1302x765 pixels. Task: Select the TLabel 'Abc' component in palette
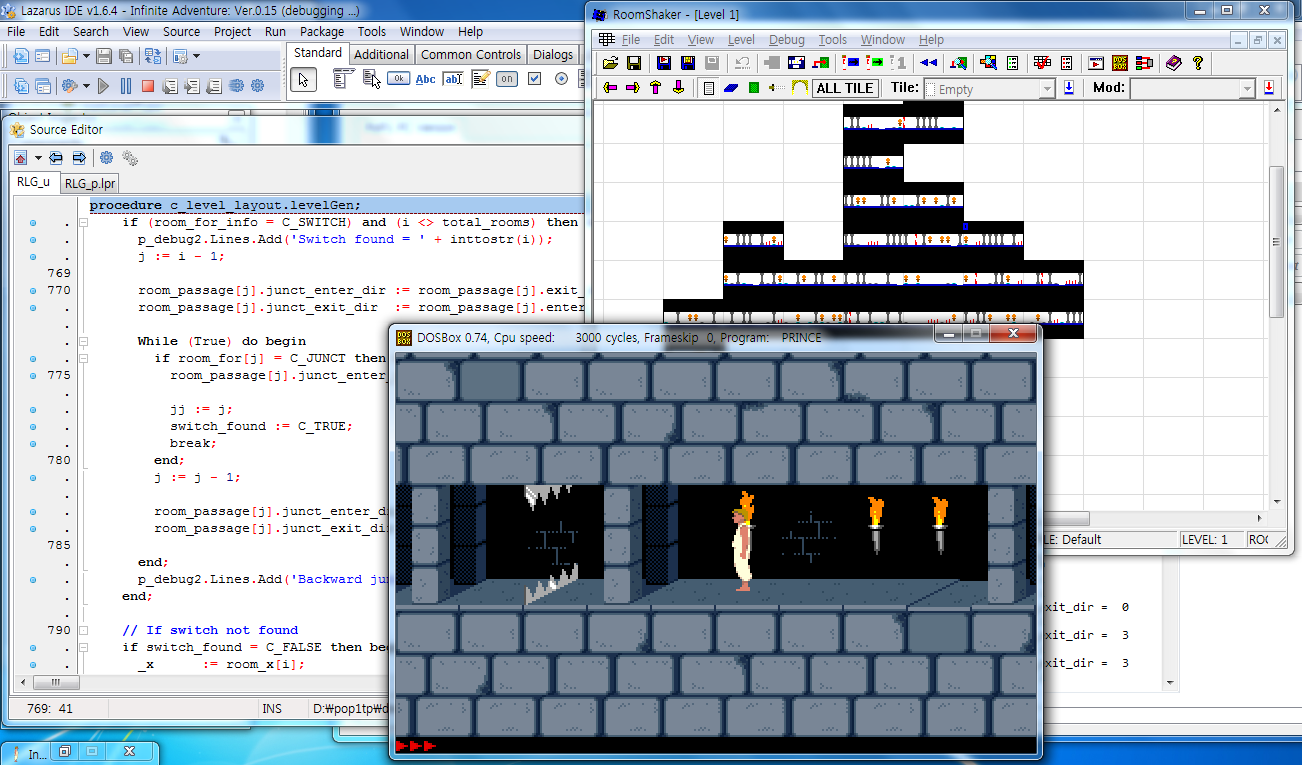click(426, 80)
